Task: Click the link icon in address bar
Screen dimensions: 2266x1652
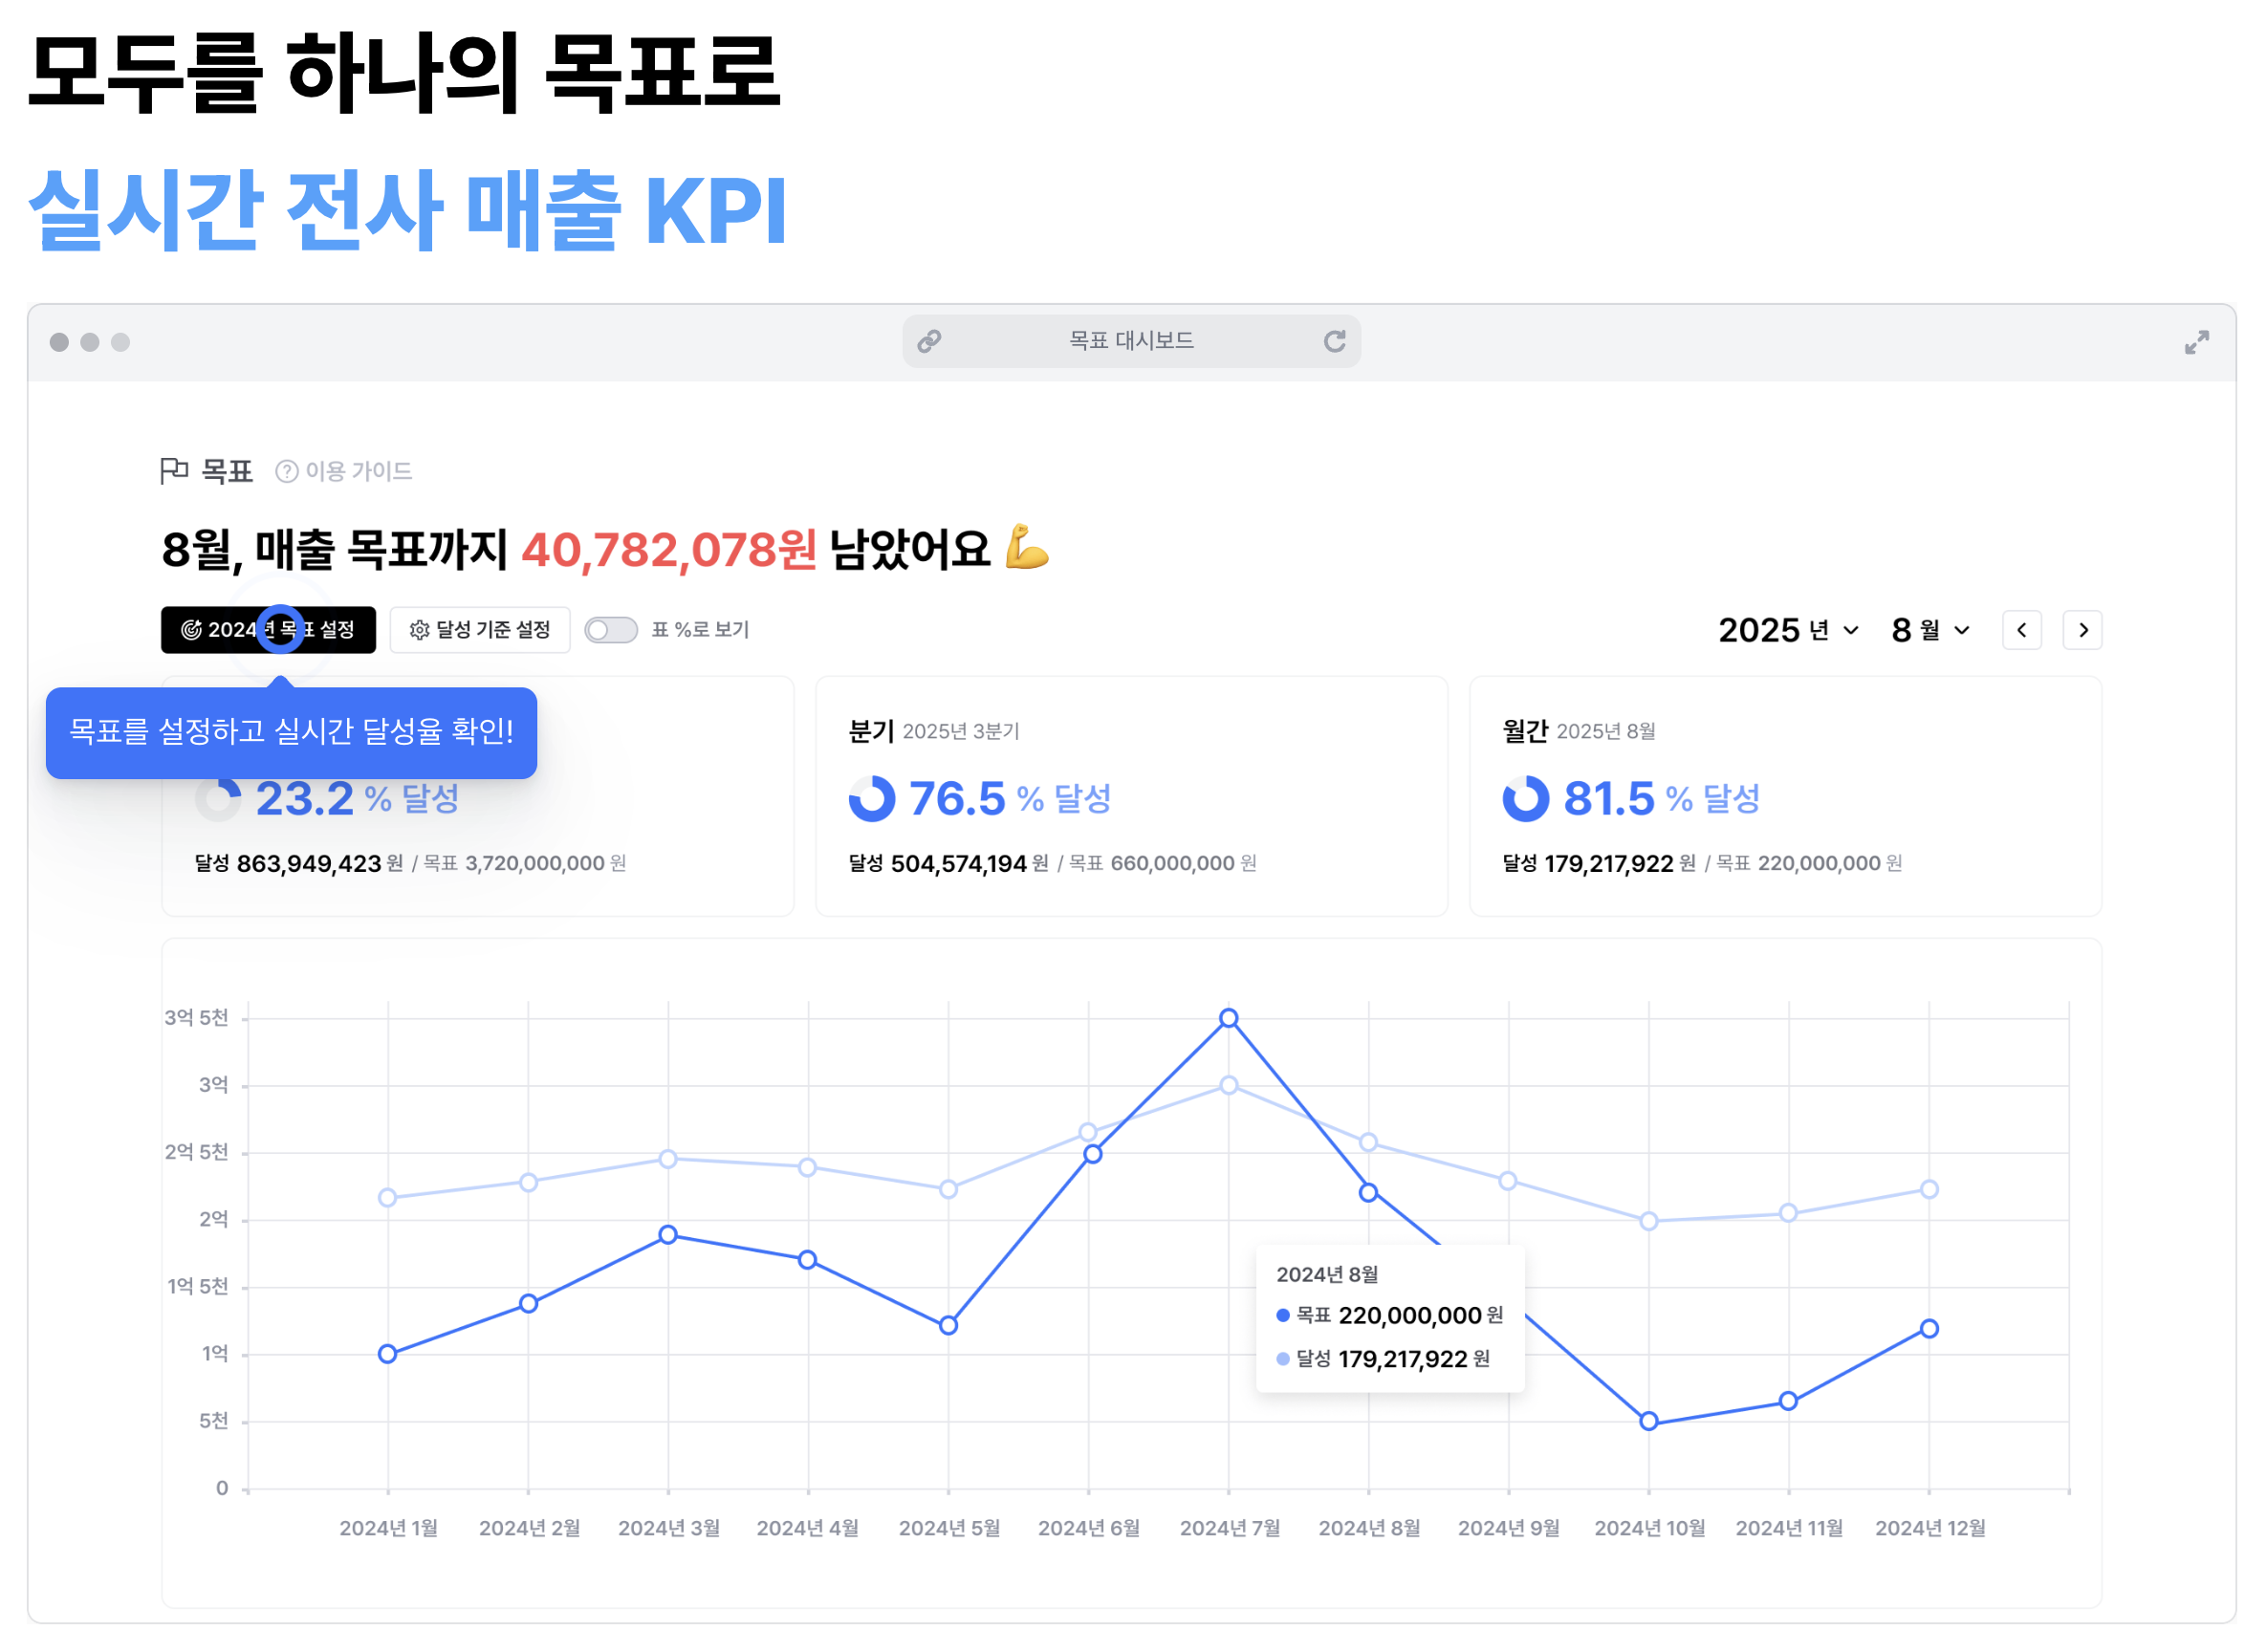Action: click(930, 342)
